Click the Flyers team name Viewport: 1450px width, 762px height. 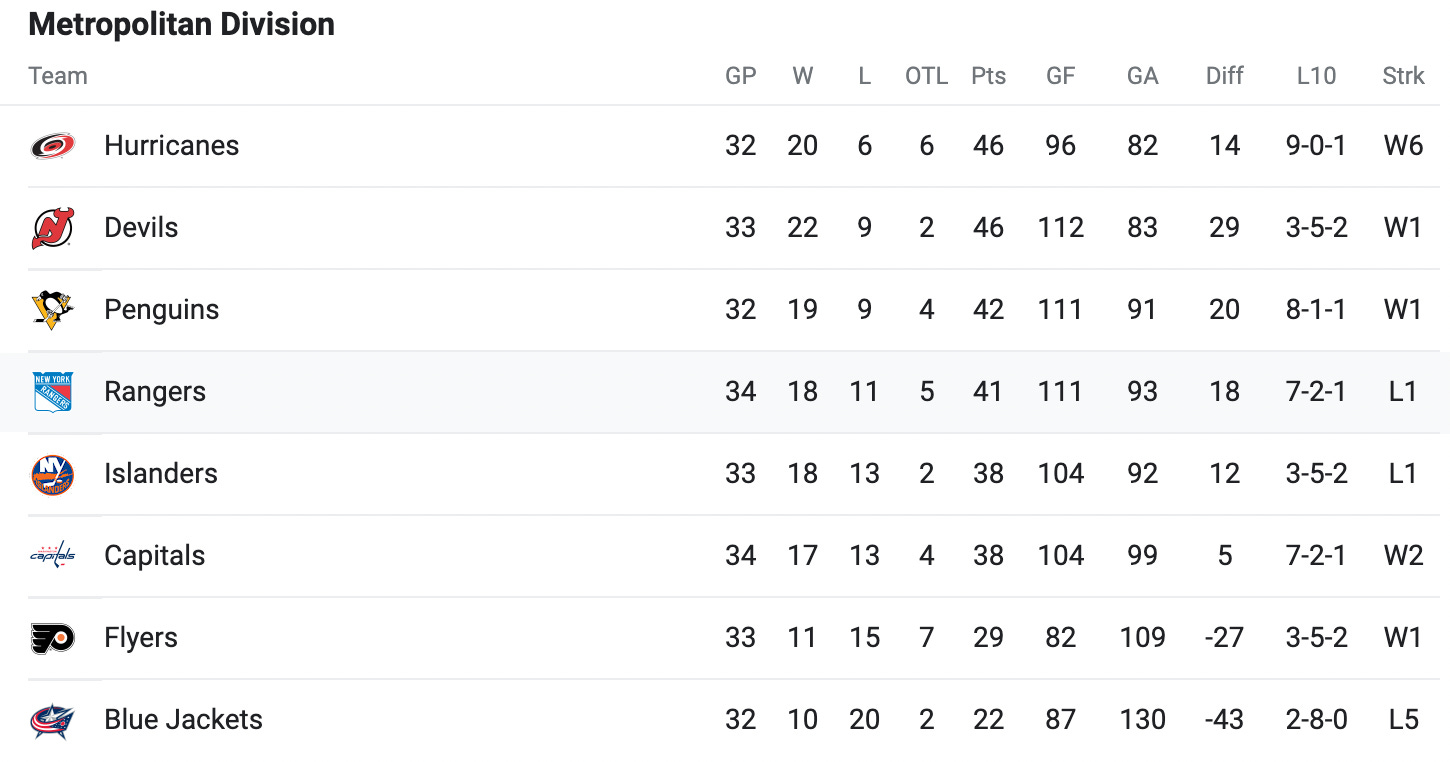(141, 638)
